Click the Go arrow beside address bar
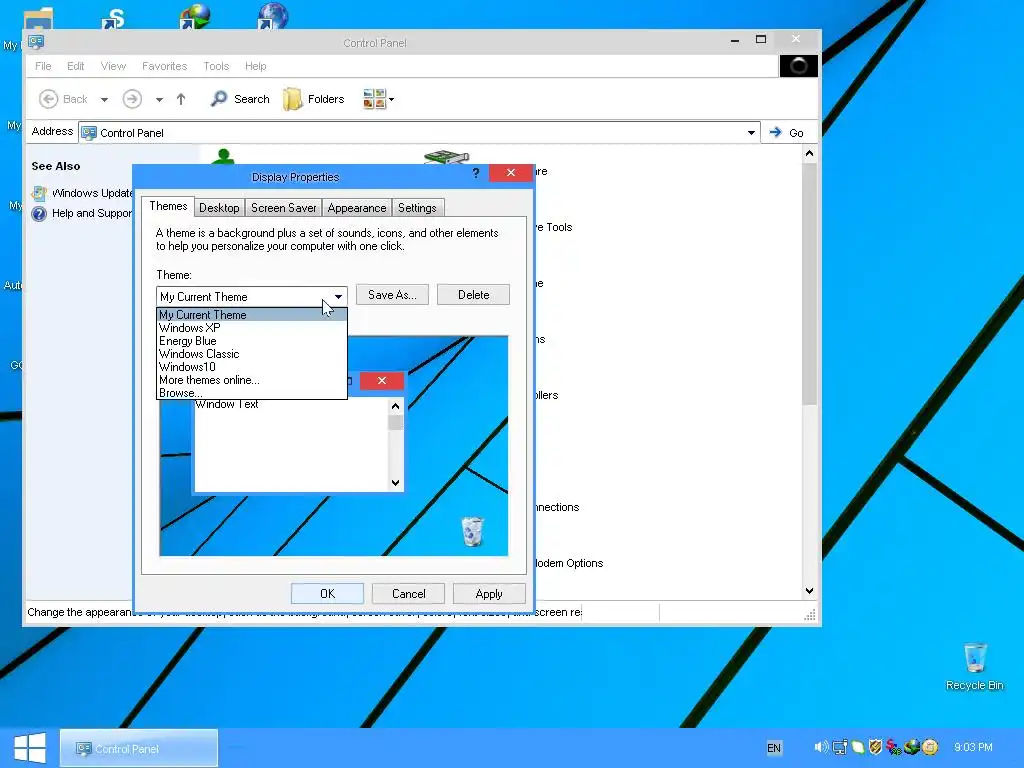This screenshot has height=768, width=1024. 775,133
